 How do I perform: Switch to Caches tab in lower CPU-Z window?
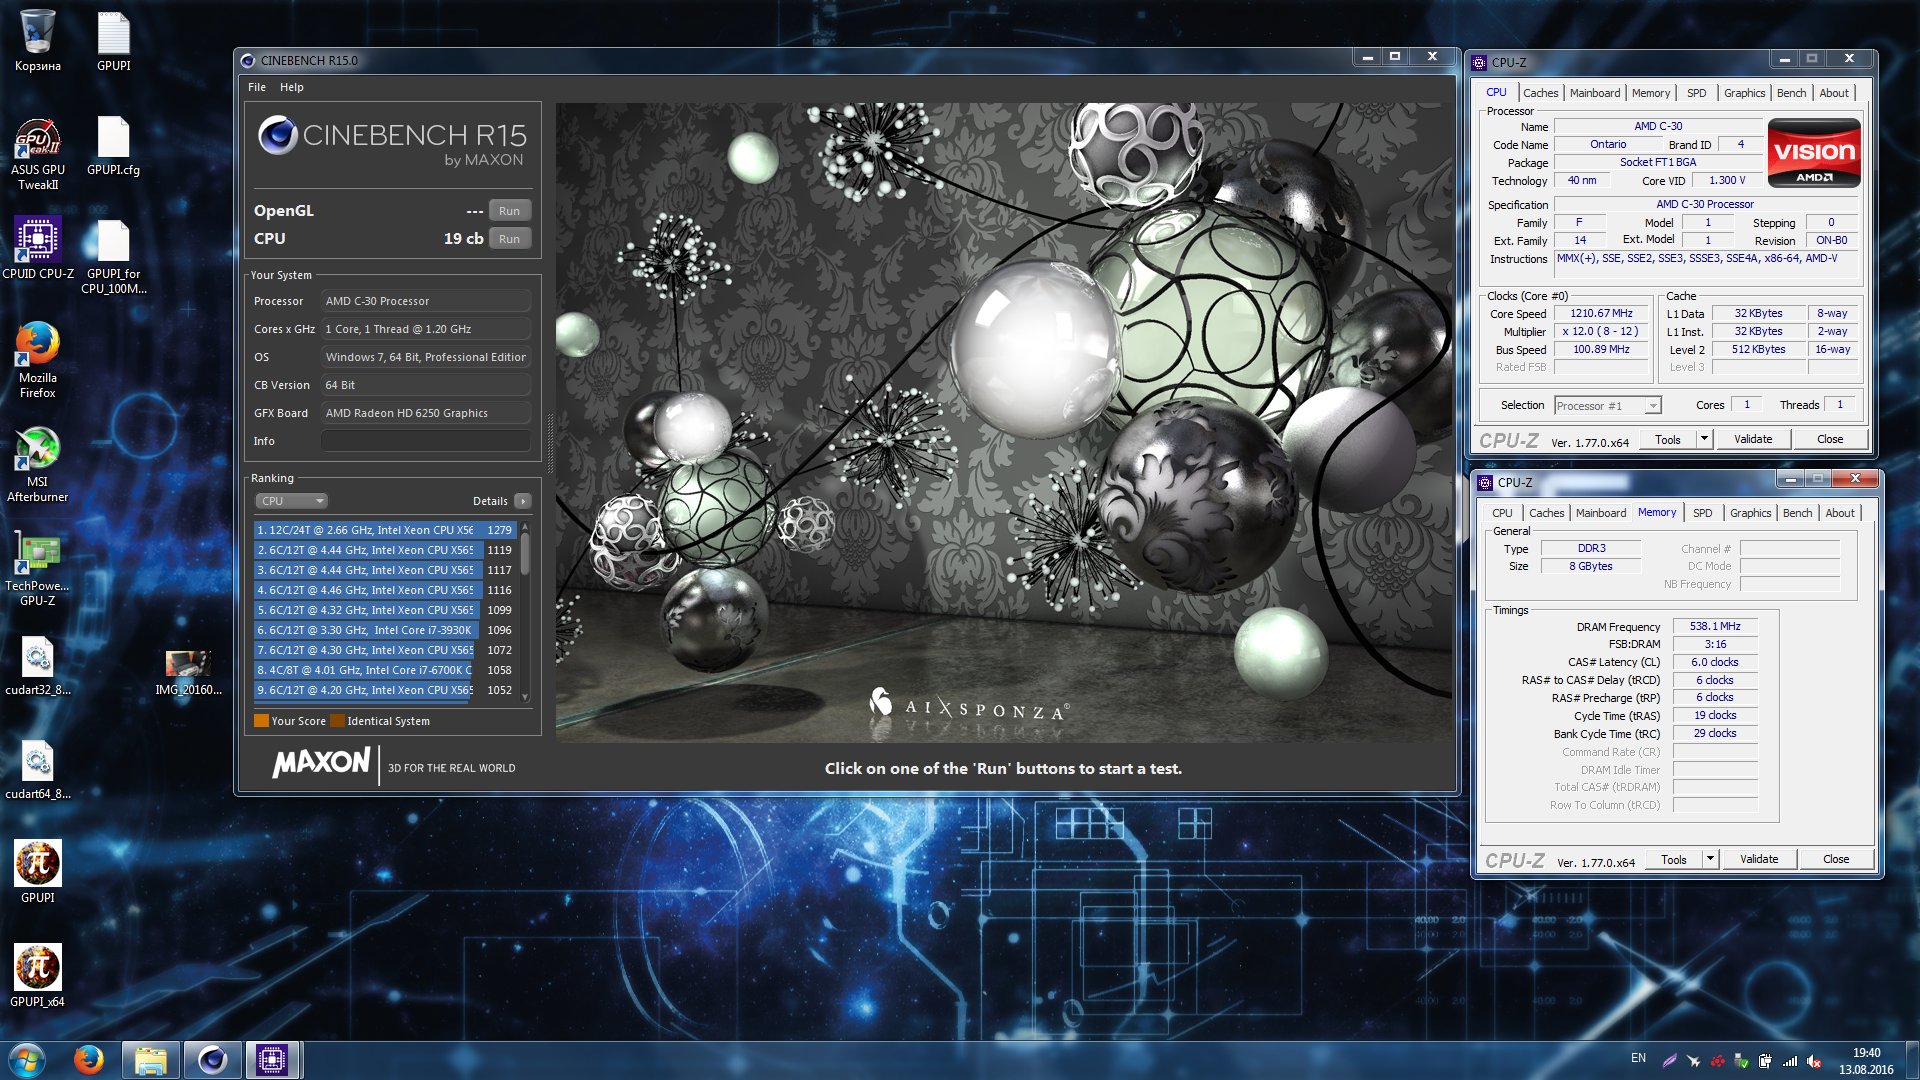click(x=1546, y=513)
